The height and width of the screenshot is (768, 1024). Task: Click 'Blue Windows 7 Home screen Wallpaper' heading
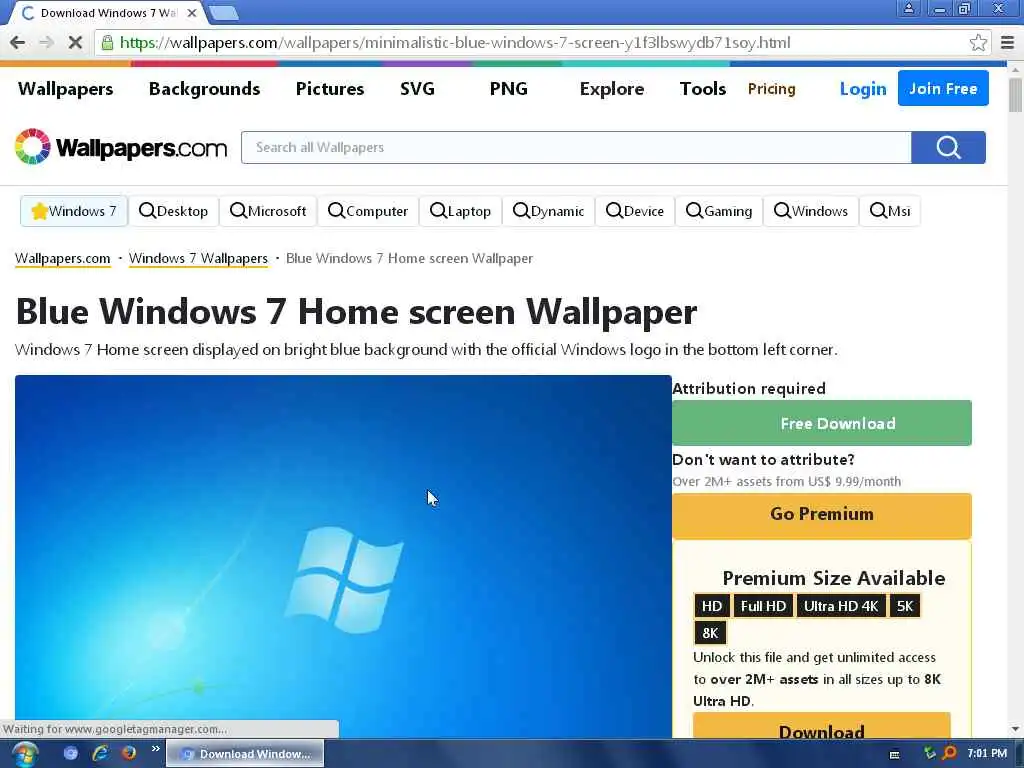click(356, 312)
